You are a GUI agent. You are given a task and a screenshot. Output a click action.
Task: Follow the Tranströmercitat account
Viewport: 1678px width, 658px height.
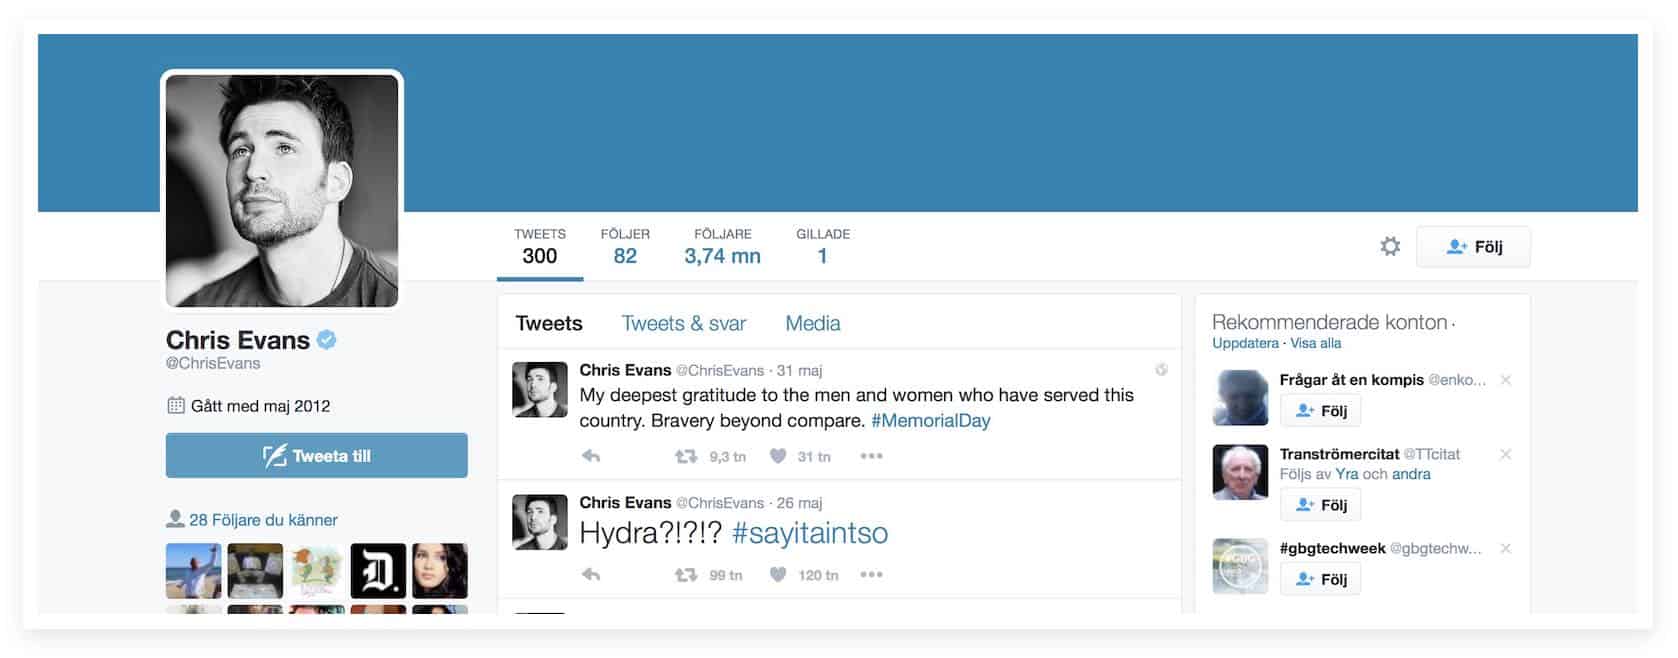click(1320, 505)
